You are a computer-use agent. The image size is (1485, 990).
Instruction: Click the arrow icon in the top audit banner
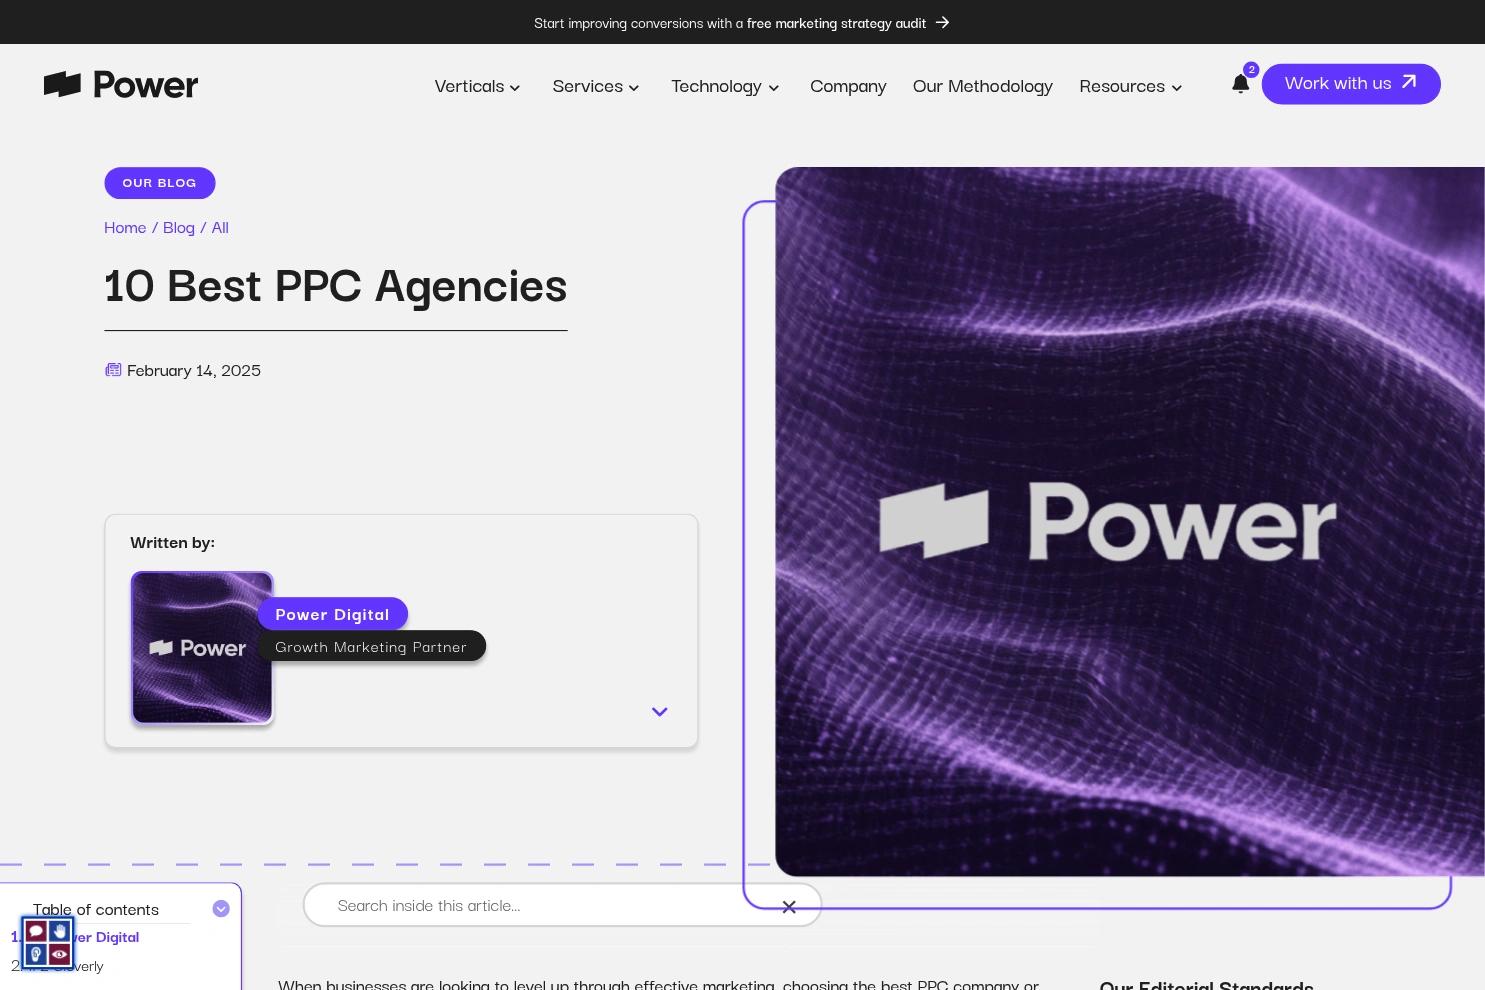click(941, 22)
